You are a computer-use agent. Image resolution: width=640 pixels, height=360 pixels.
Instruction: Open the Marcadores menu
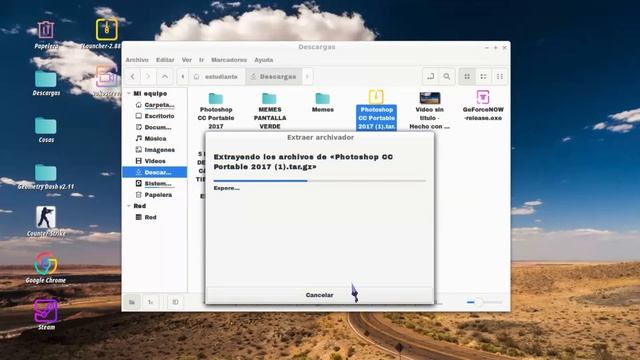(x=229, y=60)
